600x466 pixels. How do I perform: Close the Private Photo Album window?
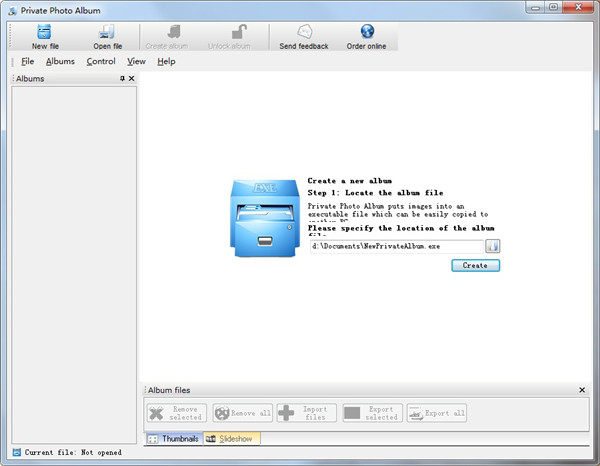point(578,8)
